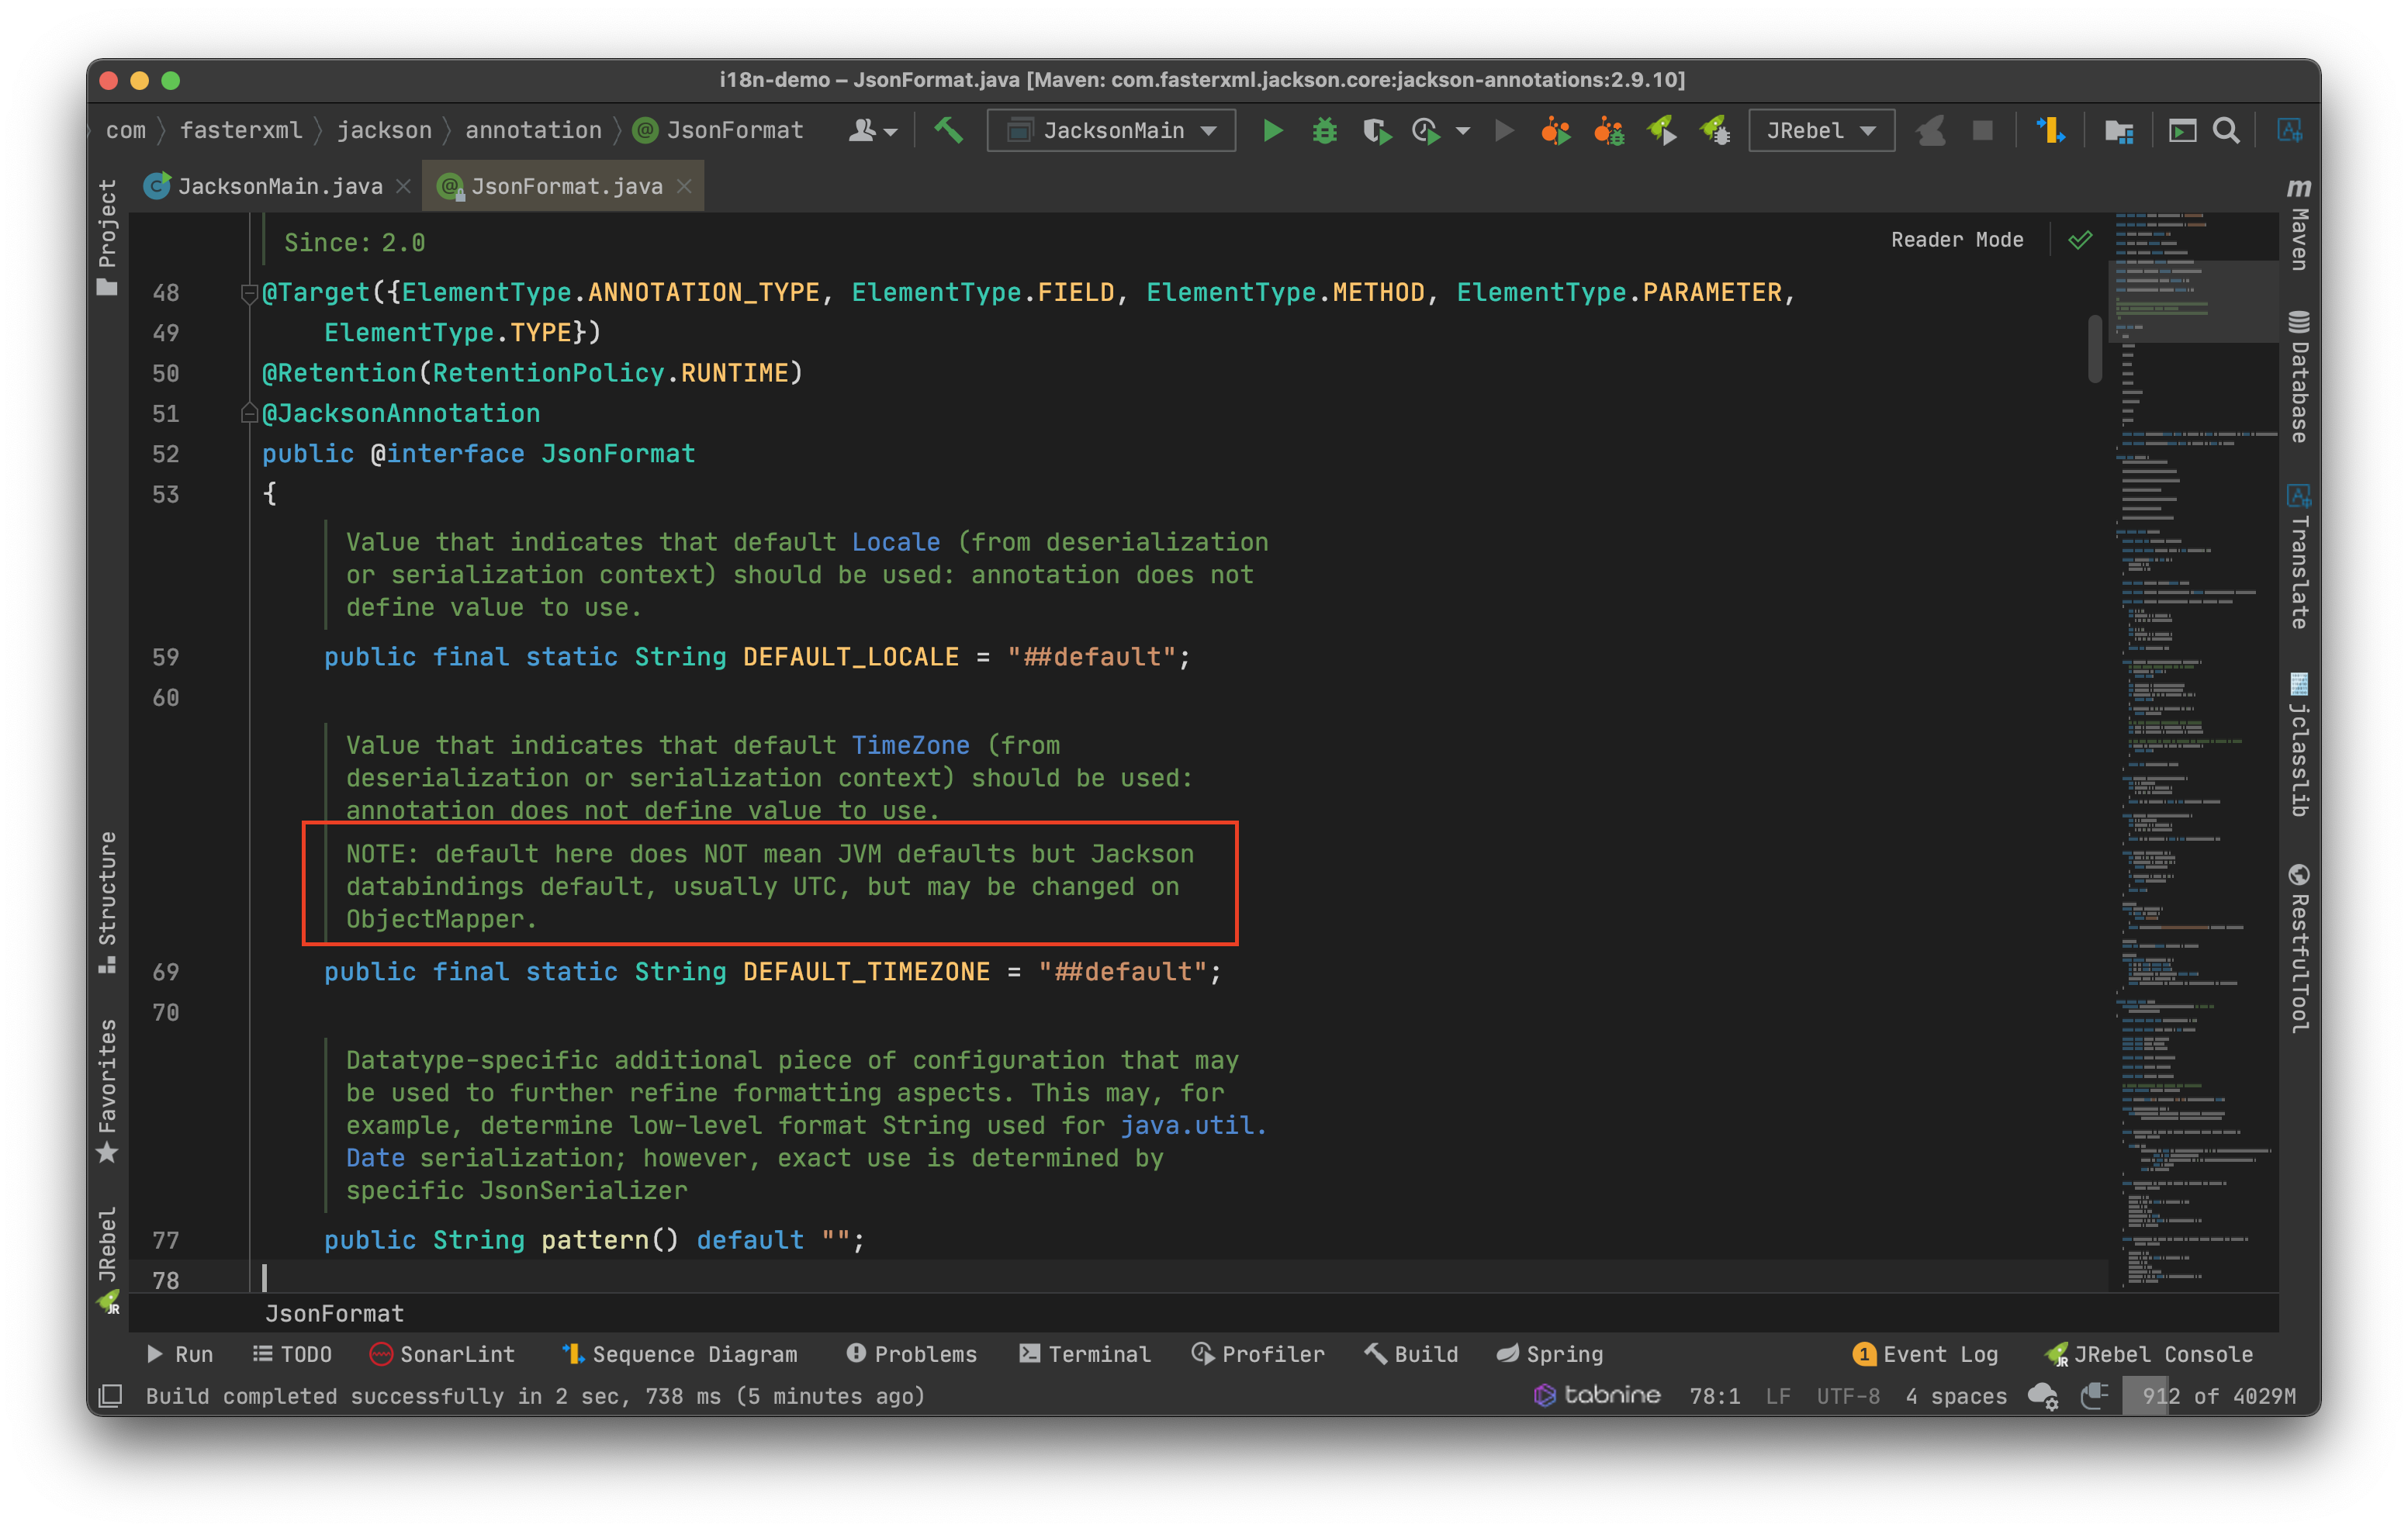Image resolution: width=2408 pixels, height=1531 pixels.
Task: Open the Terminal tool window tab
Action: [1085, 1354]
